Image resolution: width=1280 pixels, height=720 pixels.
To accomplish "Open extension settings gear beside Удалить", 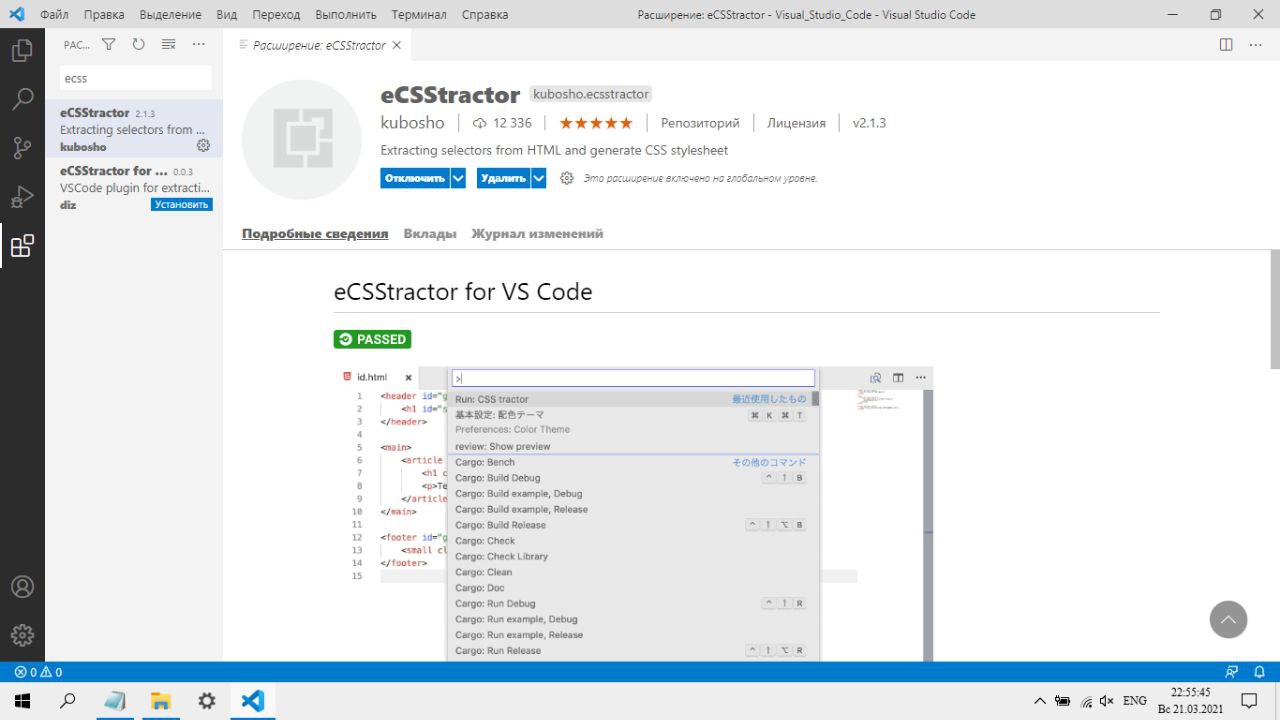I will pyautogui.click(x=566, y=178).
